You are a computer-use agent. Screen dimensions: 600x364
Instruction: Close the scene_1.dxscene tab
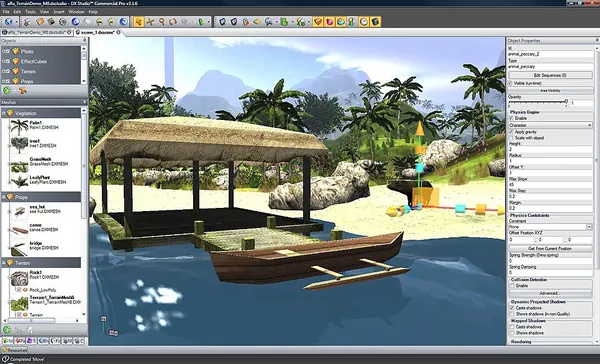click(x=119, y=32)
